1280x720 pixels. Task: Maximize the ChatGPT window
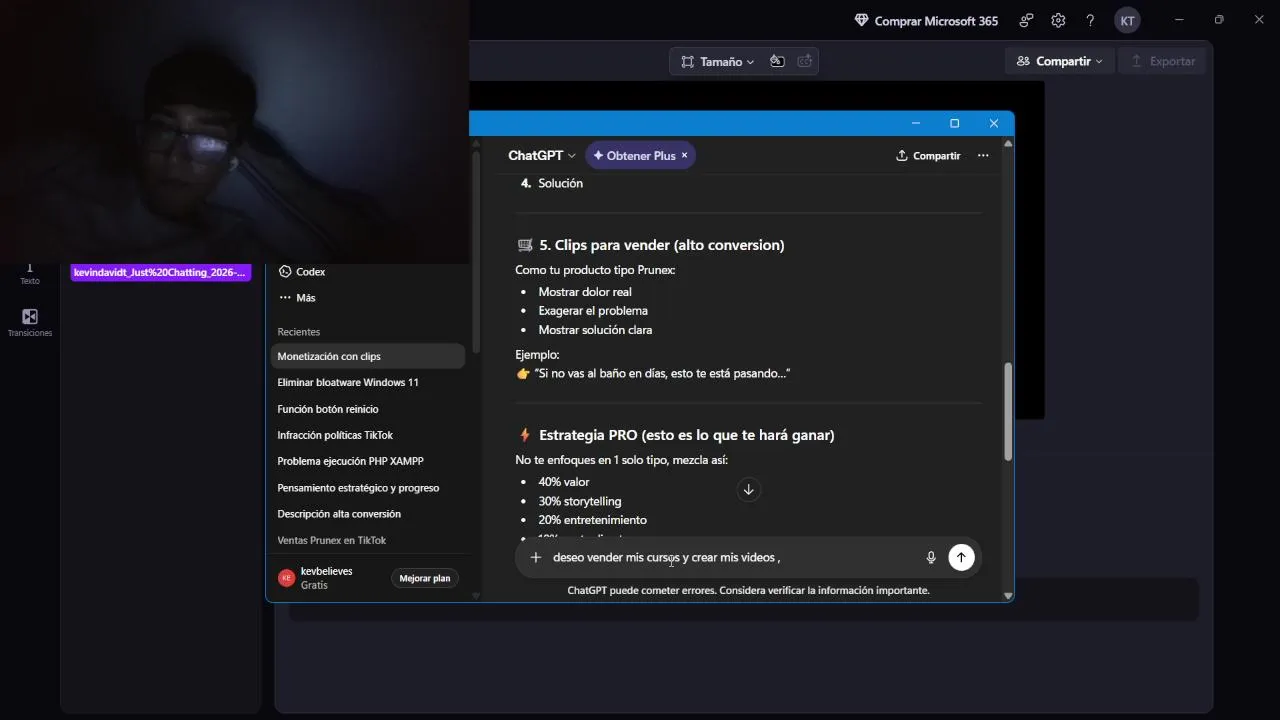954,123
